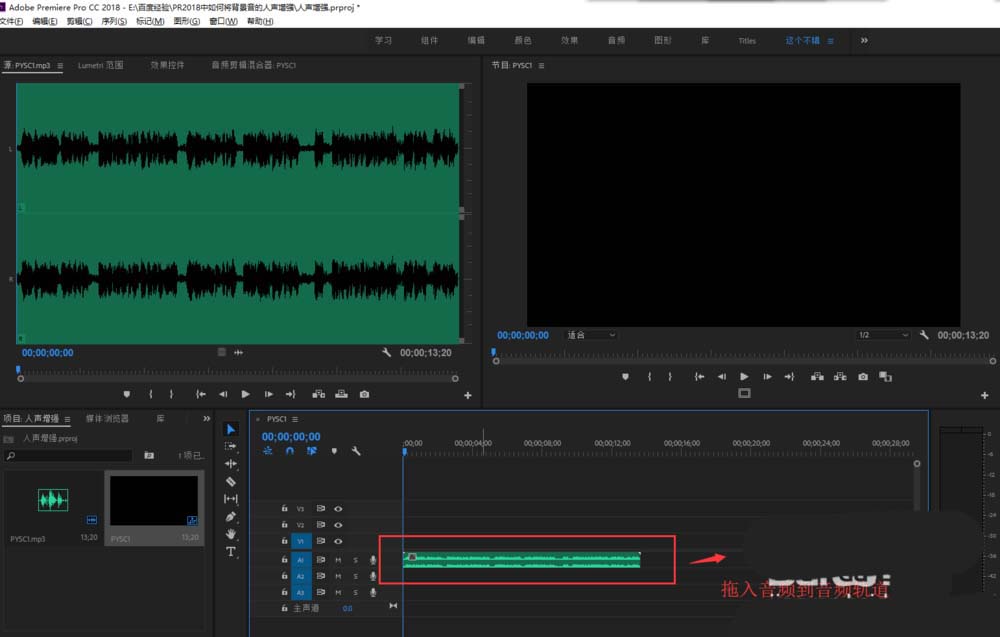This screenshot has height=637, width=1000.
Task: Toggle lock on track V3
Action: (x=284, y=509)
